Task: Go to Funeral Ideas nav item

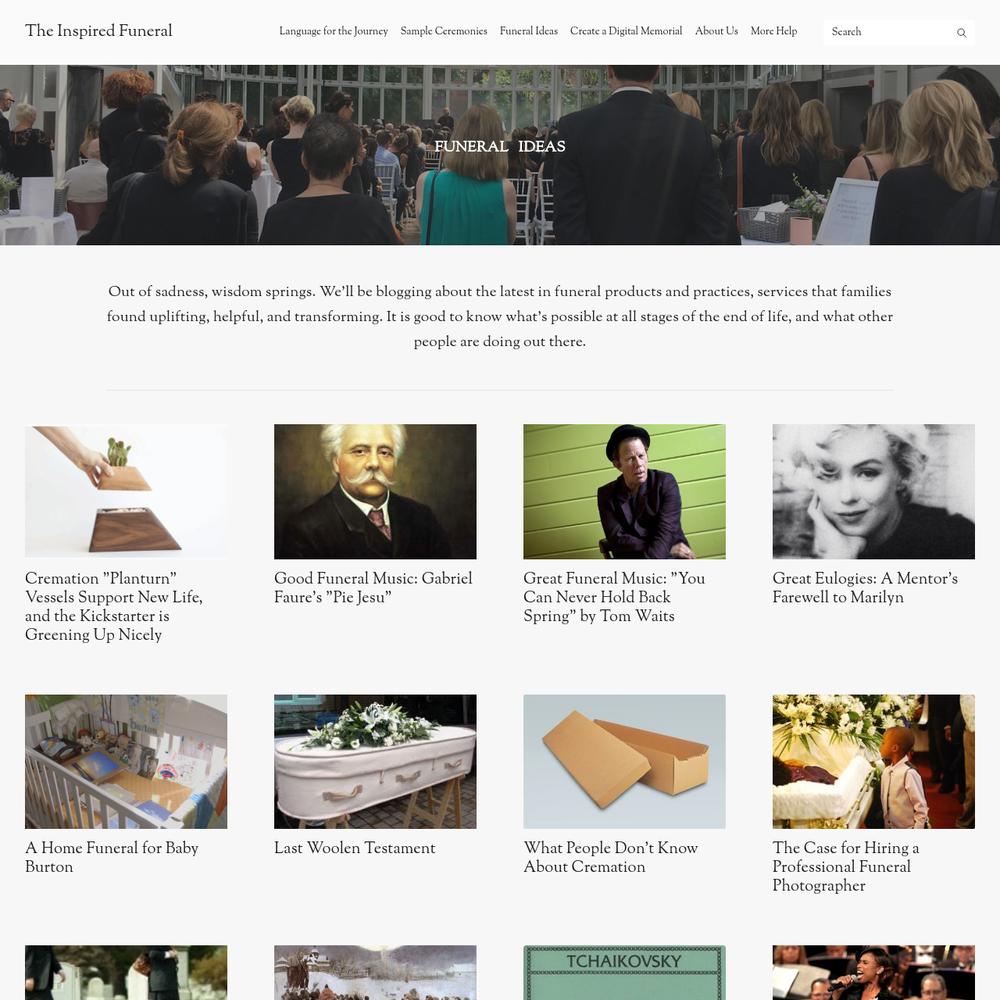Action: point(529,31)
